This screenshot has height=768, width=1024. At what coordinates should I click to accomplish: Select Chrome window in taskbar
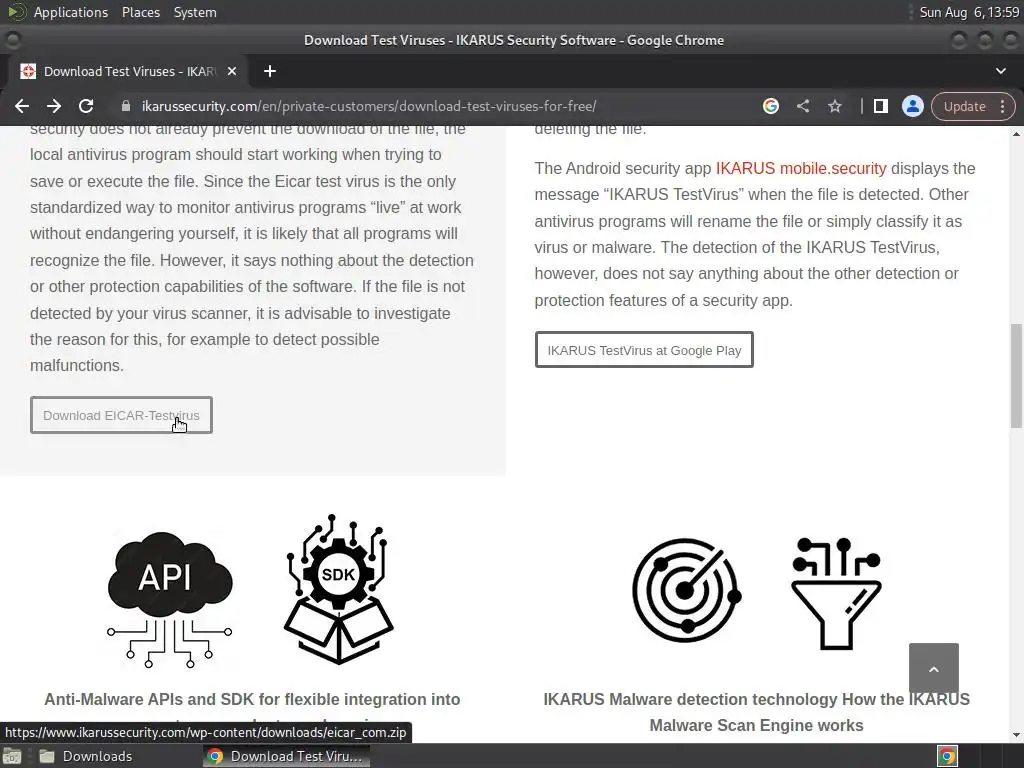point(286,756)
